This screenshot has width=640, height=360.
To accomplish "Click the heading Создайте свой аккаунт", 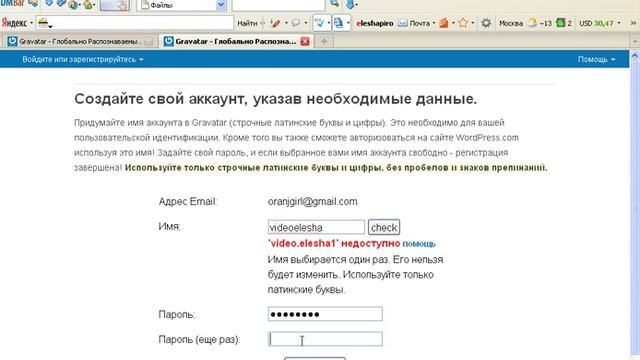I will [x=276, y=99].
